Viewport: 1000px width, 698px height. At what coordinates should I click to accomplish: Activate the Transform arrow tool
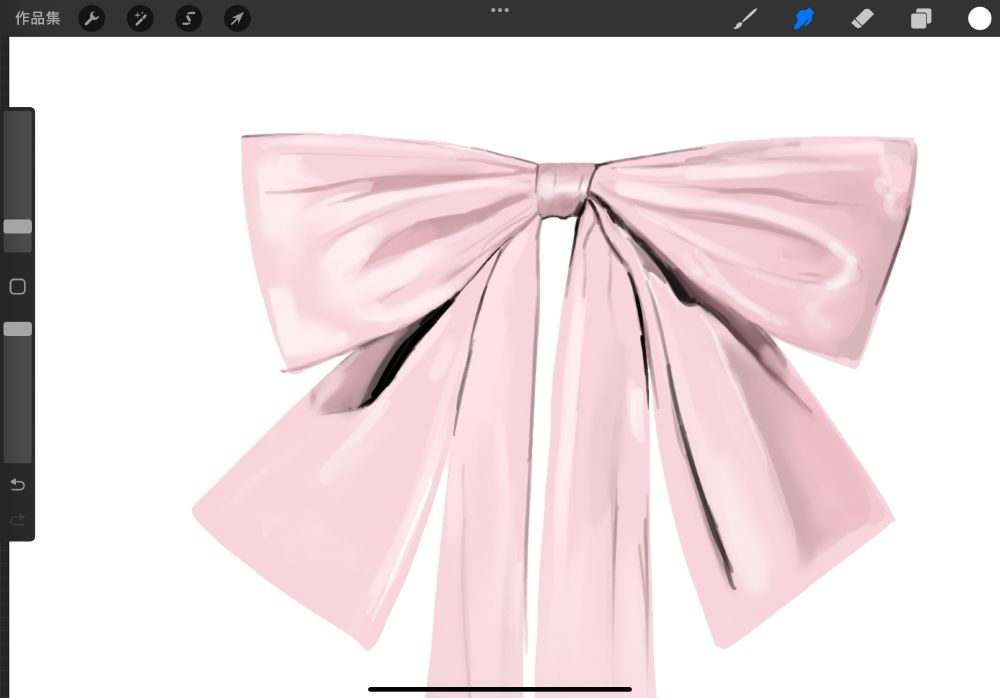(x=237, y=19)
